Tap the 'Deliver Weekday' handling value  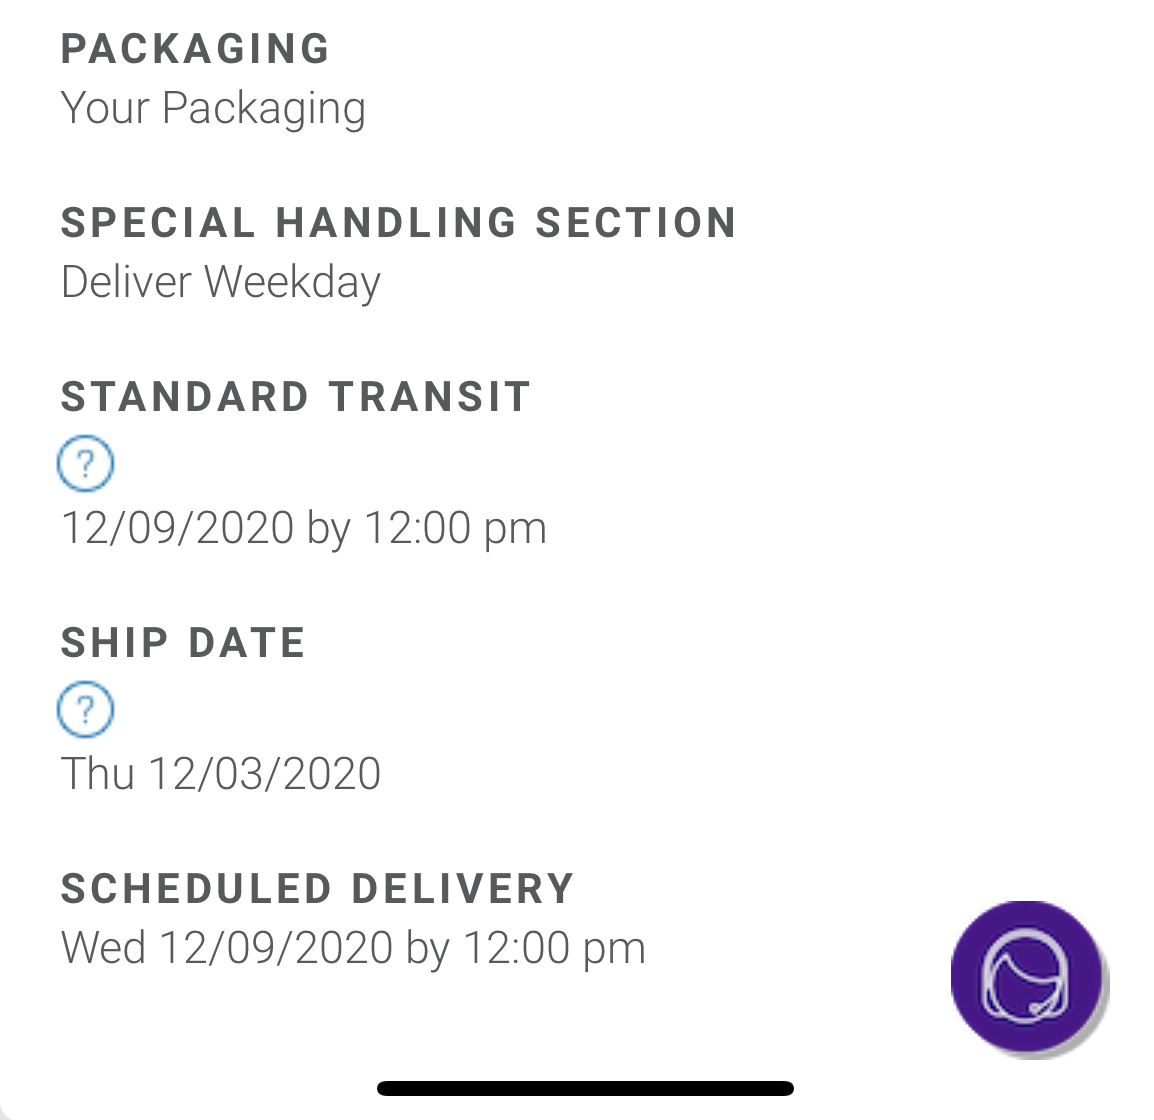[x=220, y=282]
